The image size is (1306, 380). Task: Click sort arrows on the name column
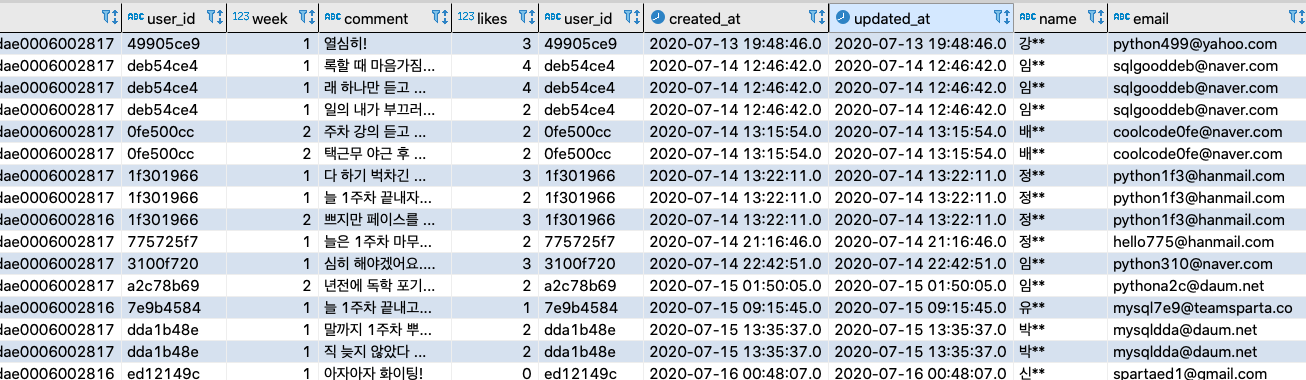pos(1100,18)
